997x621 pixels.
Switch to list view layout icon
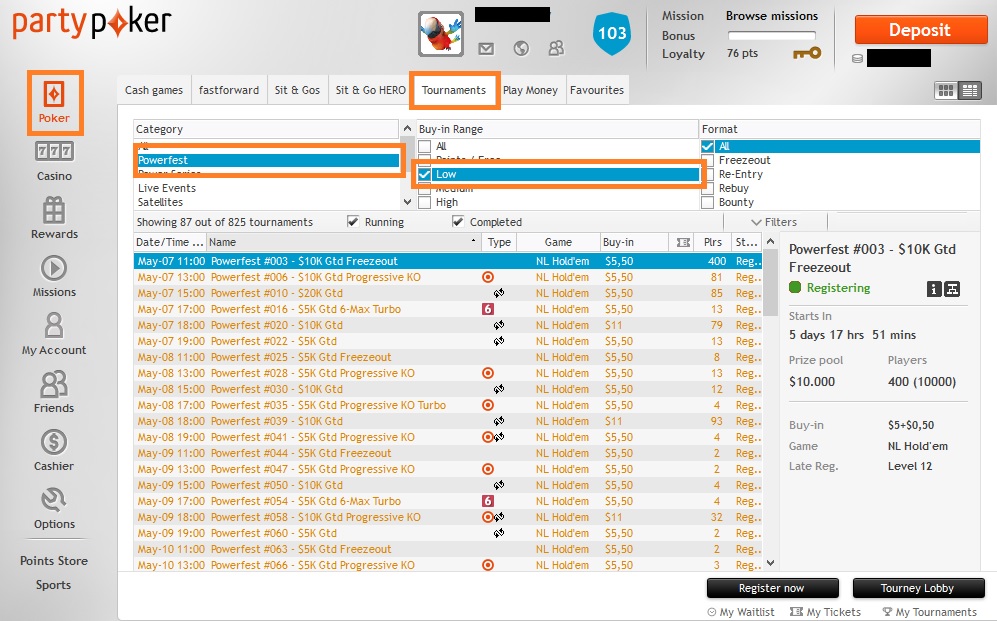coord(970,91)
